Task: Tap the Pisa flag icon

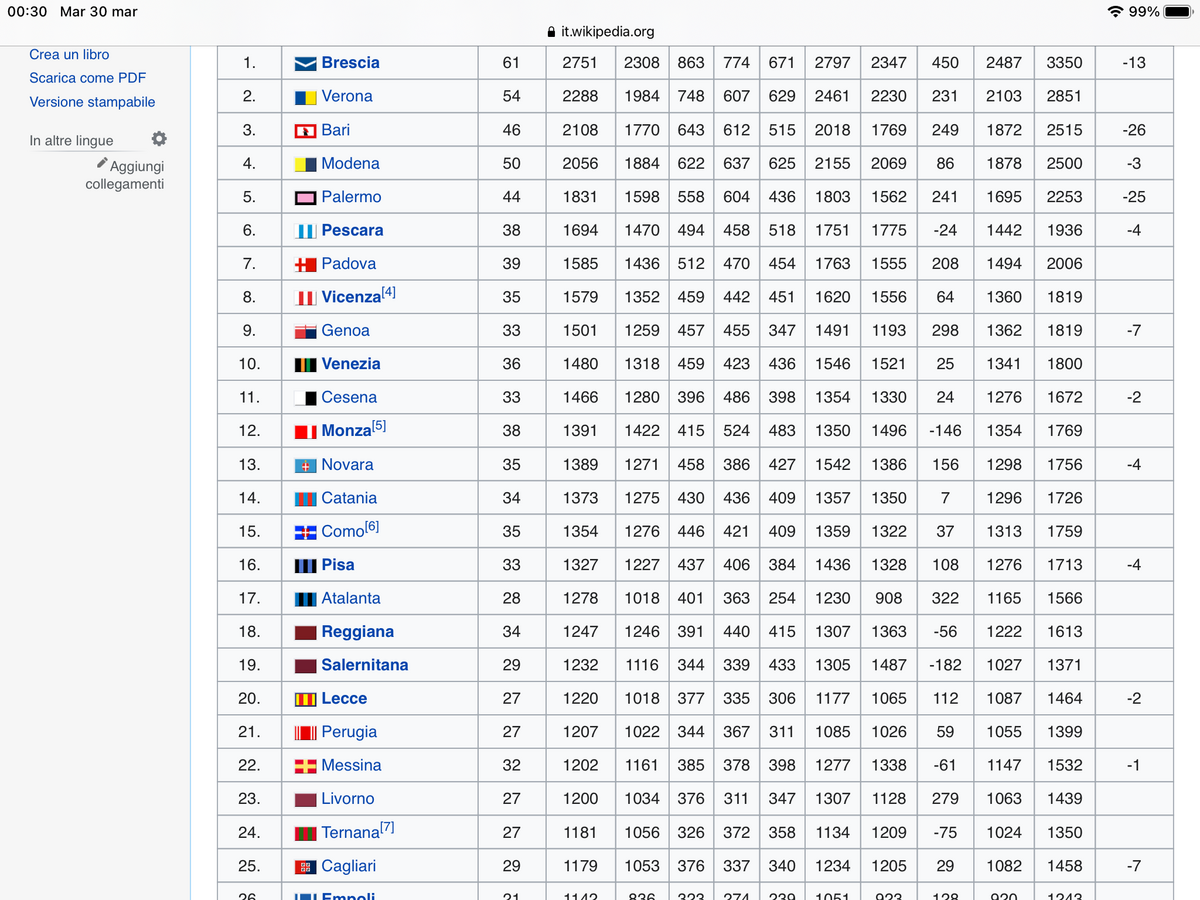Action: (x=305, y=565)
